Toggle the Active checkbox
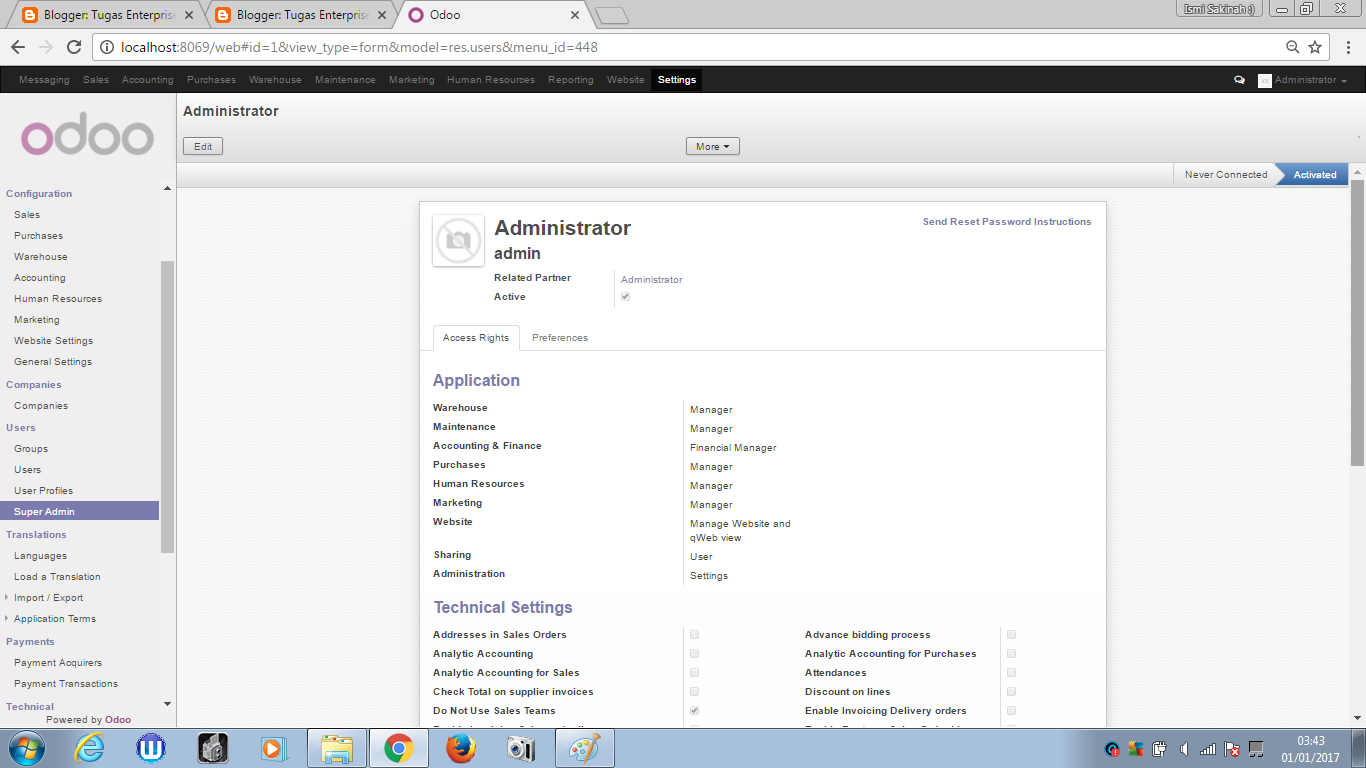 pos(626,297)
